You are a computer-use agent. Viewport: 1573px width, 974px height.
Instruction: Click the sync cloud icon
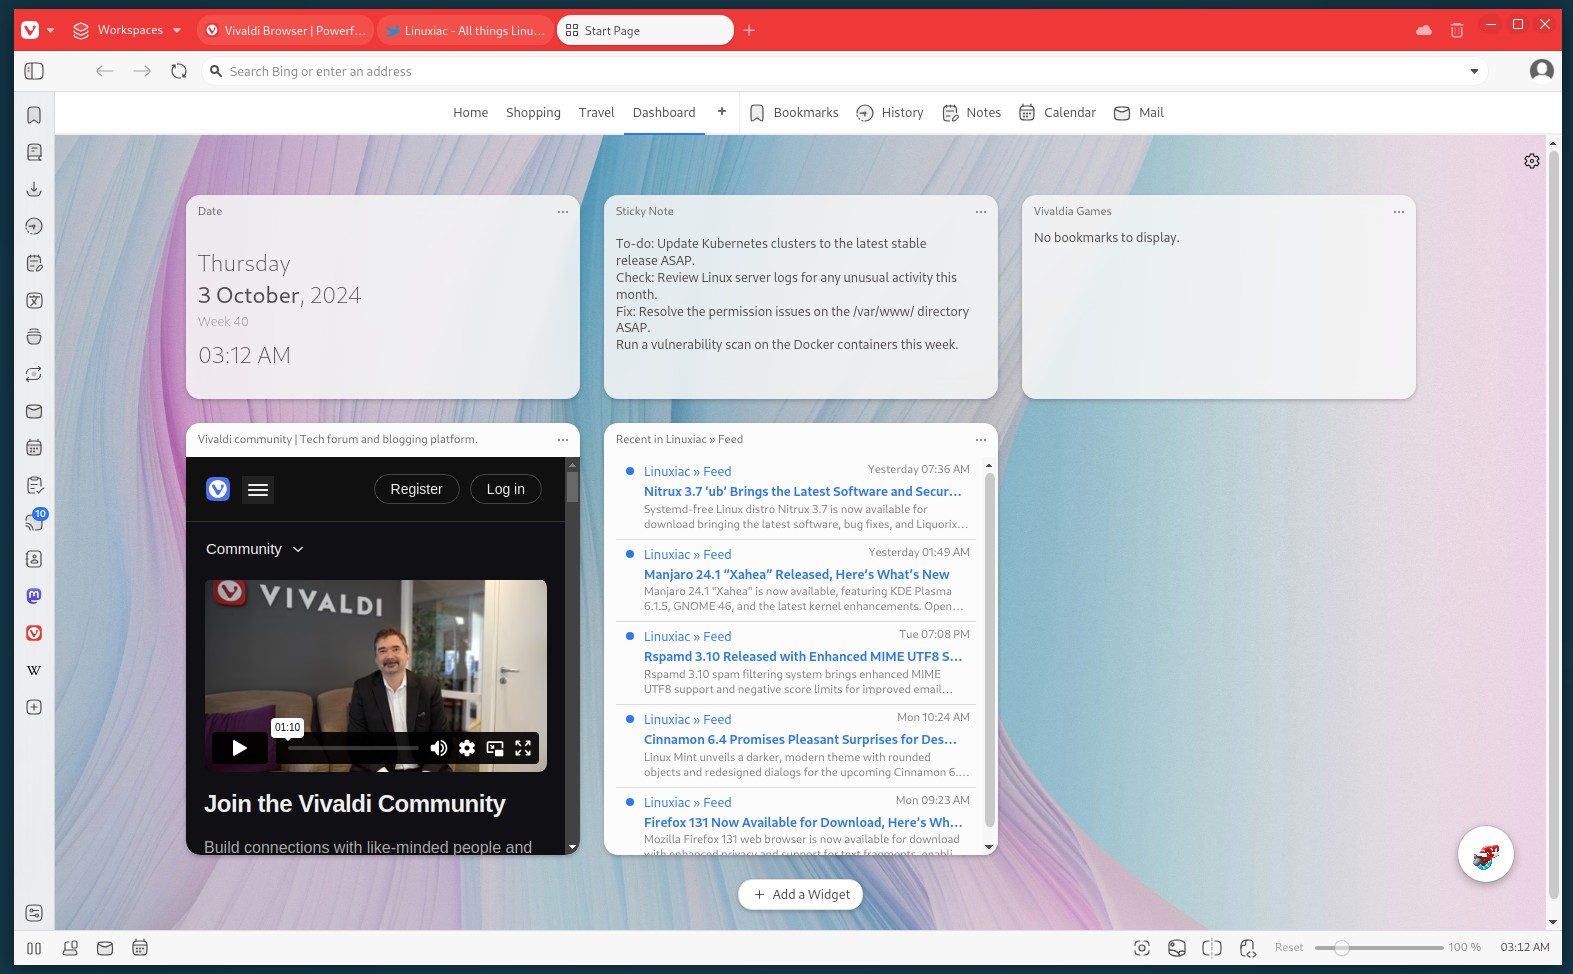pos(1424,30)
